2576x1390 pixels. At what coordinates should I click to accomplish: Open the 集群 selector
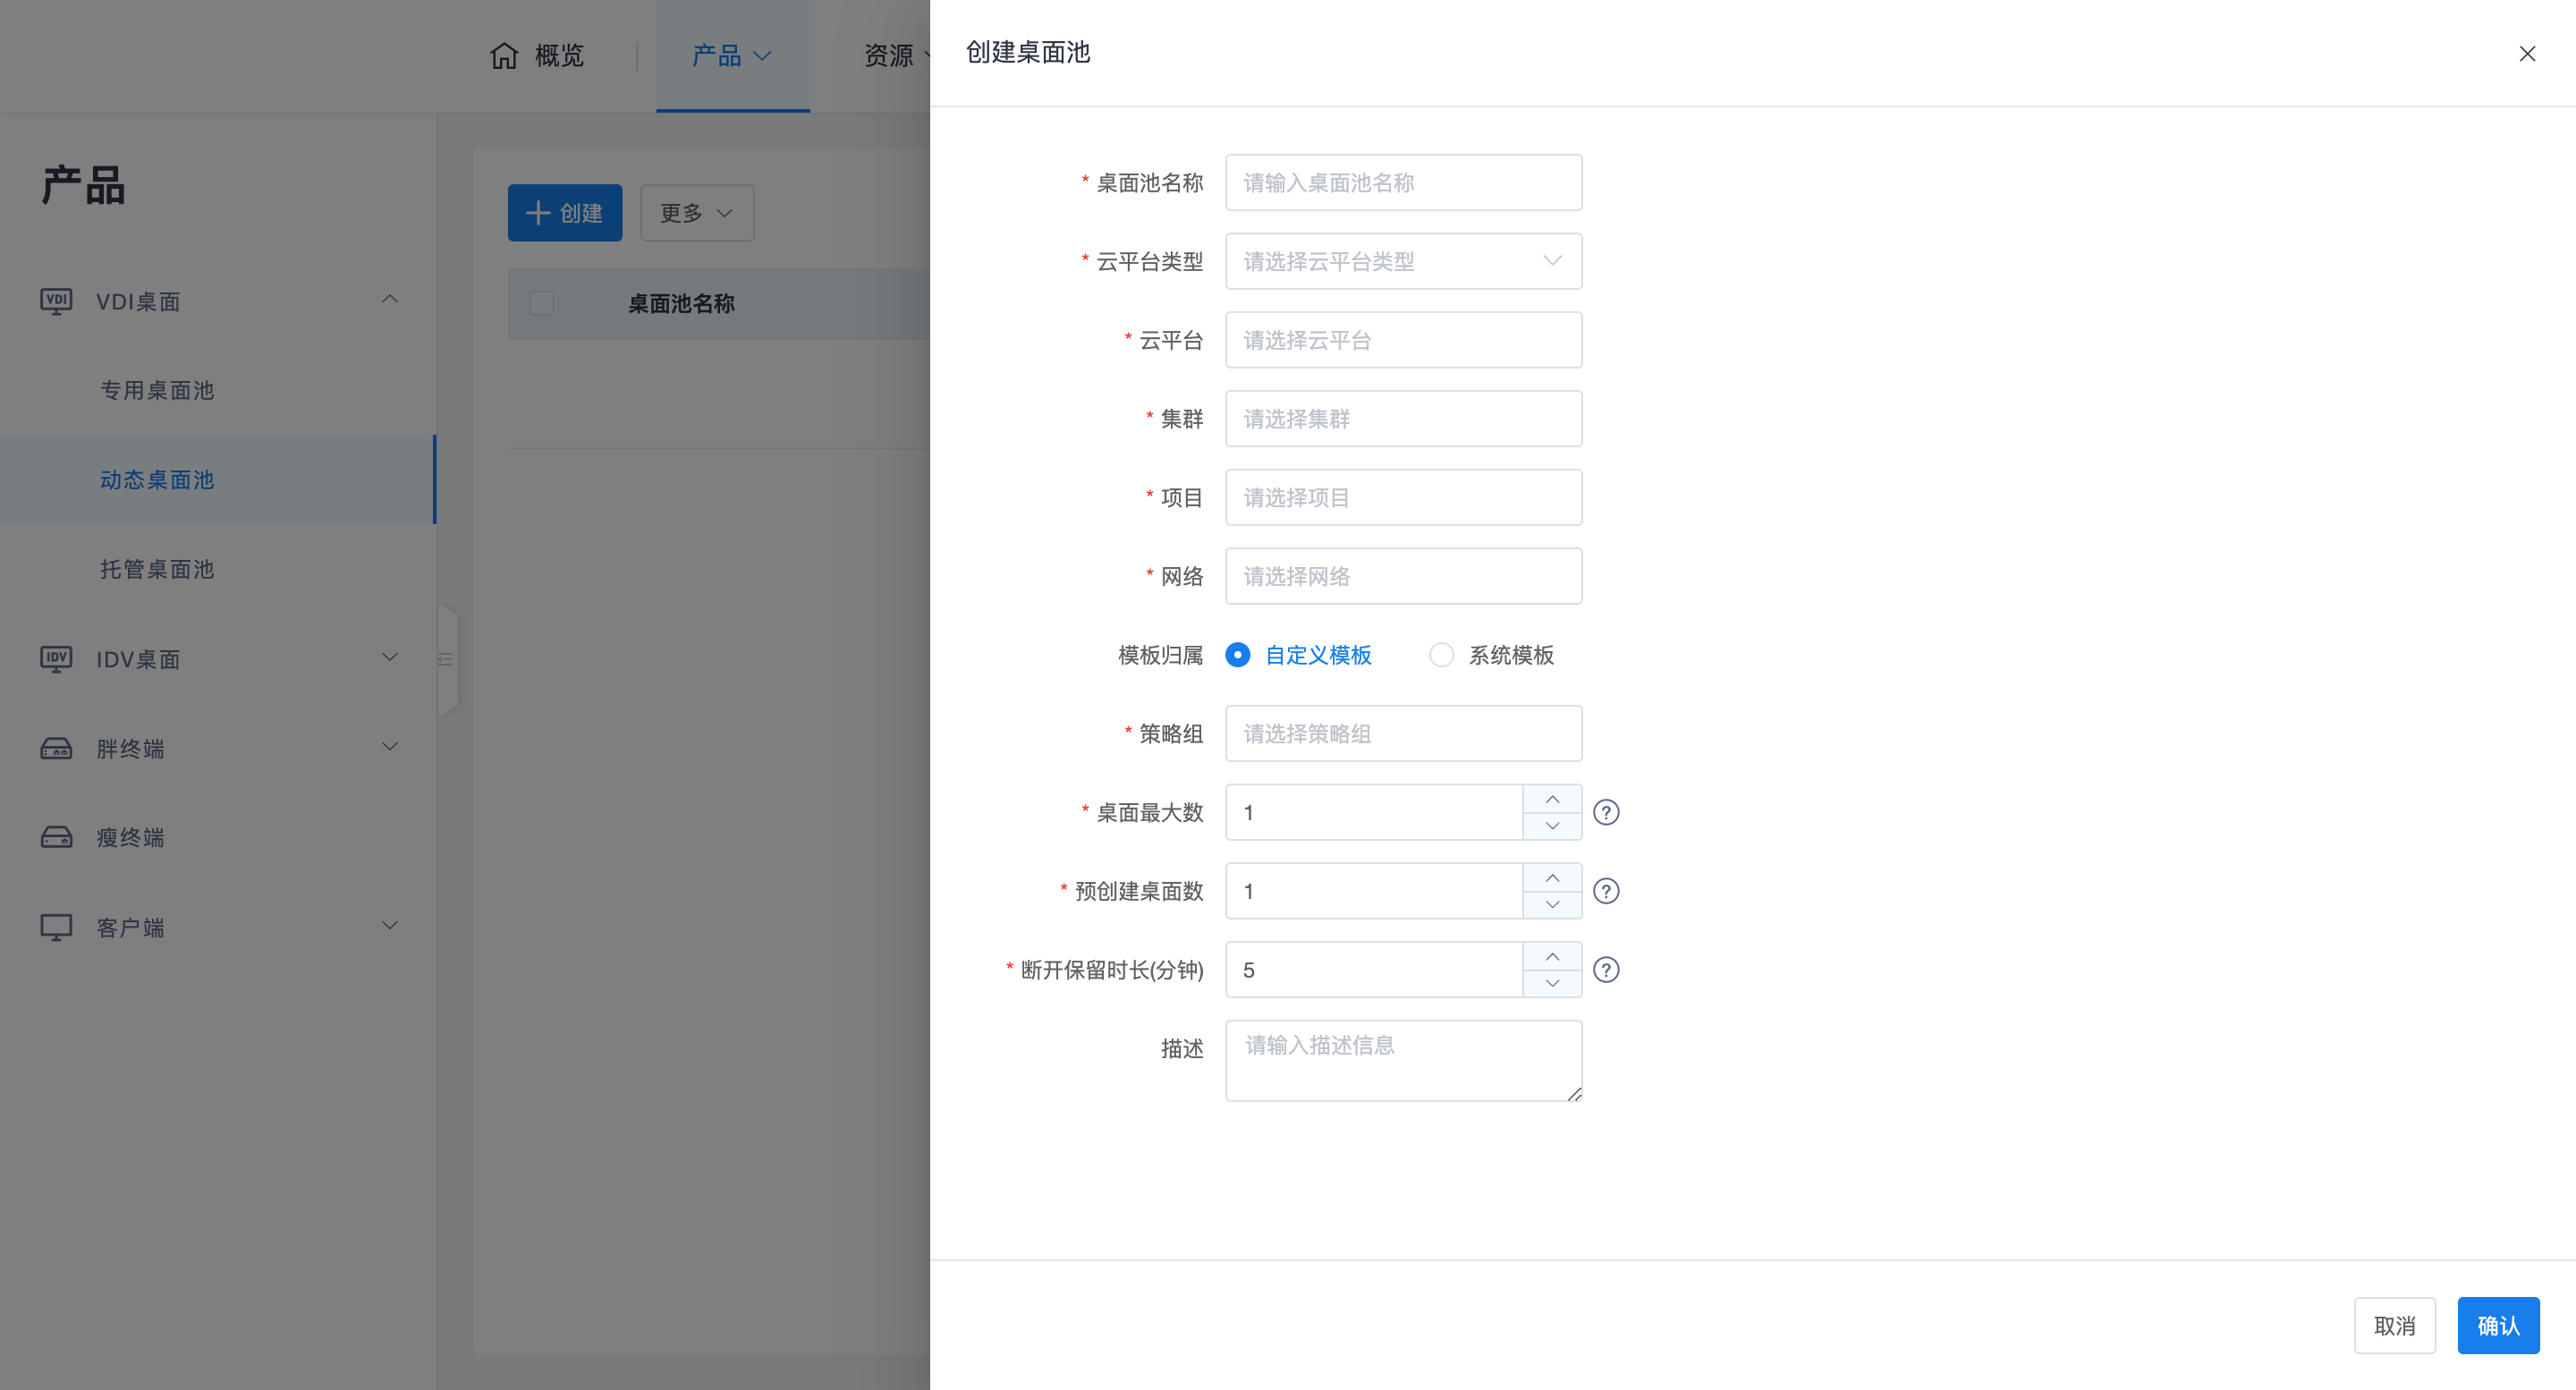[1403, 419]
